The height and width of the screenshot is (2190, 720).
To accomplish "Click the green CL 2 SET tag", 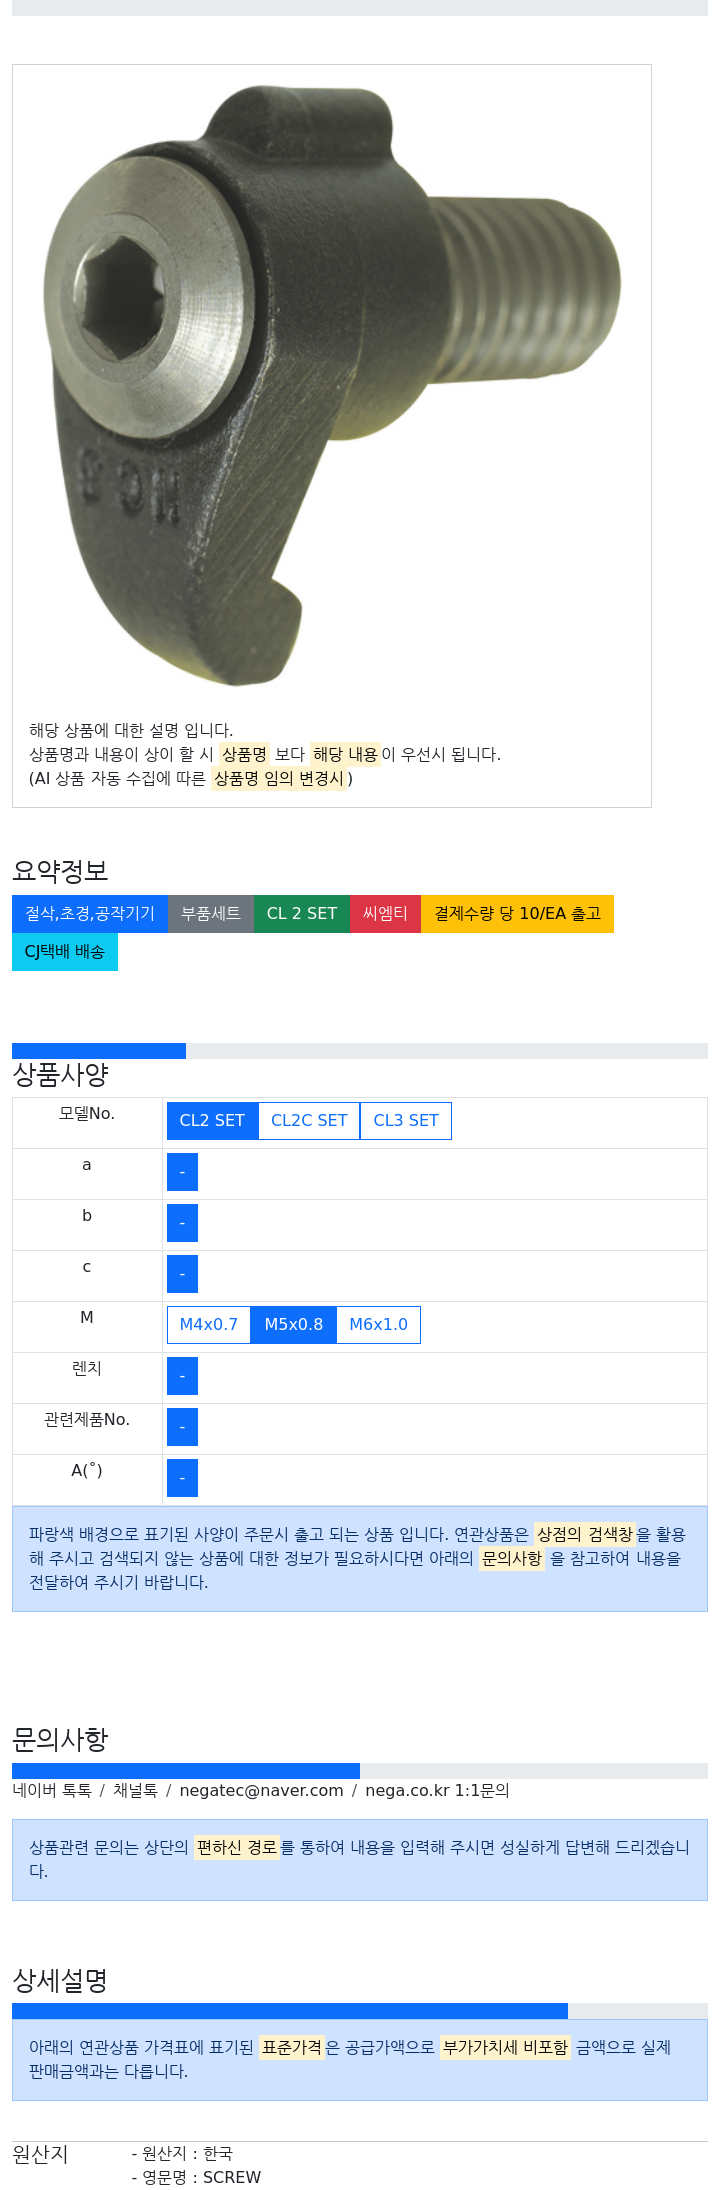I will click(x=302, y=913).
